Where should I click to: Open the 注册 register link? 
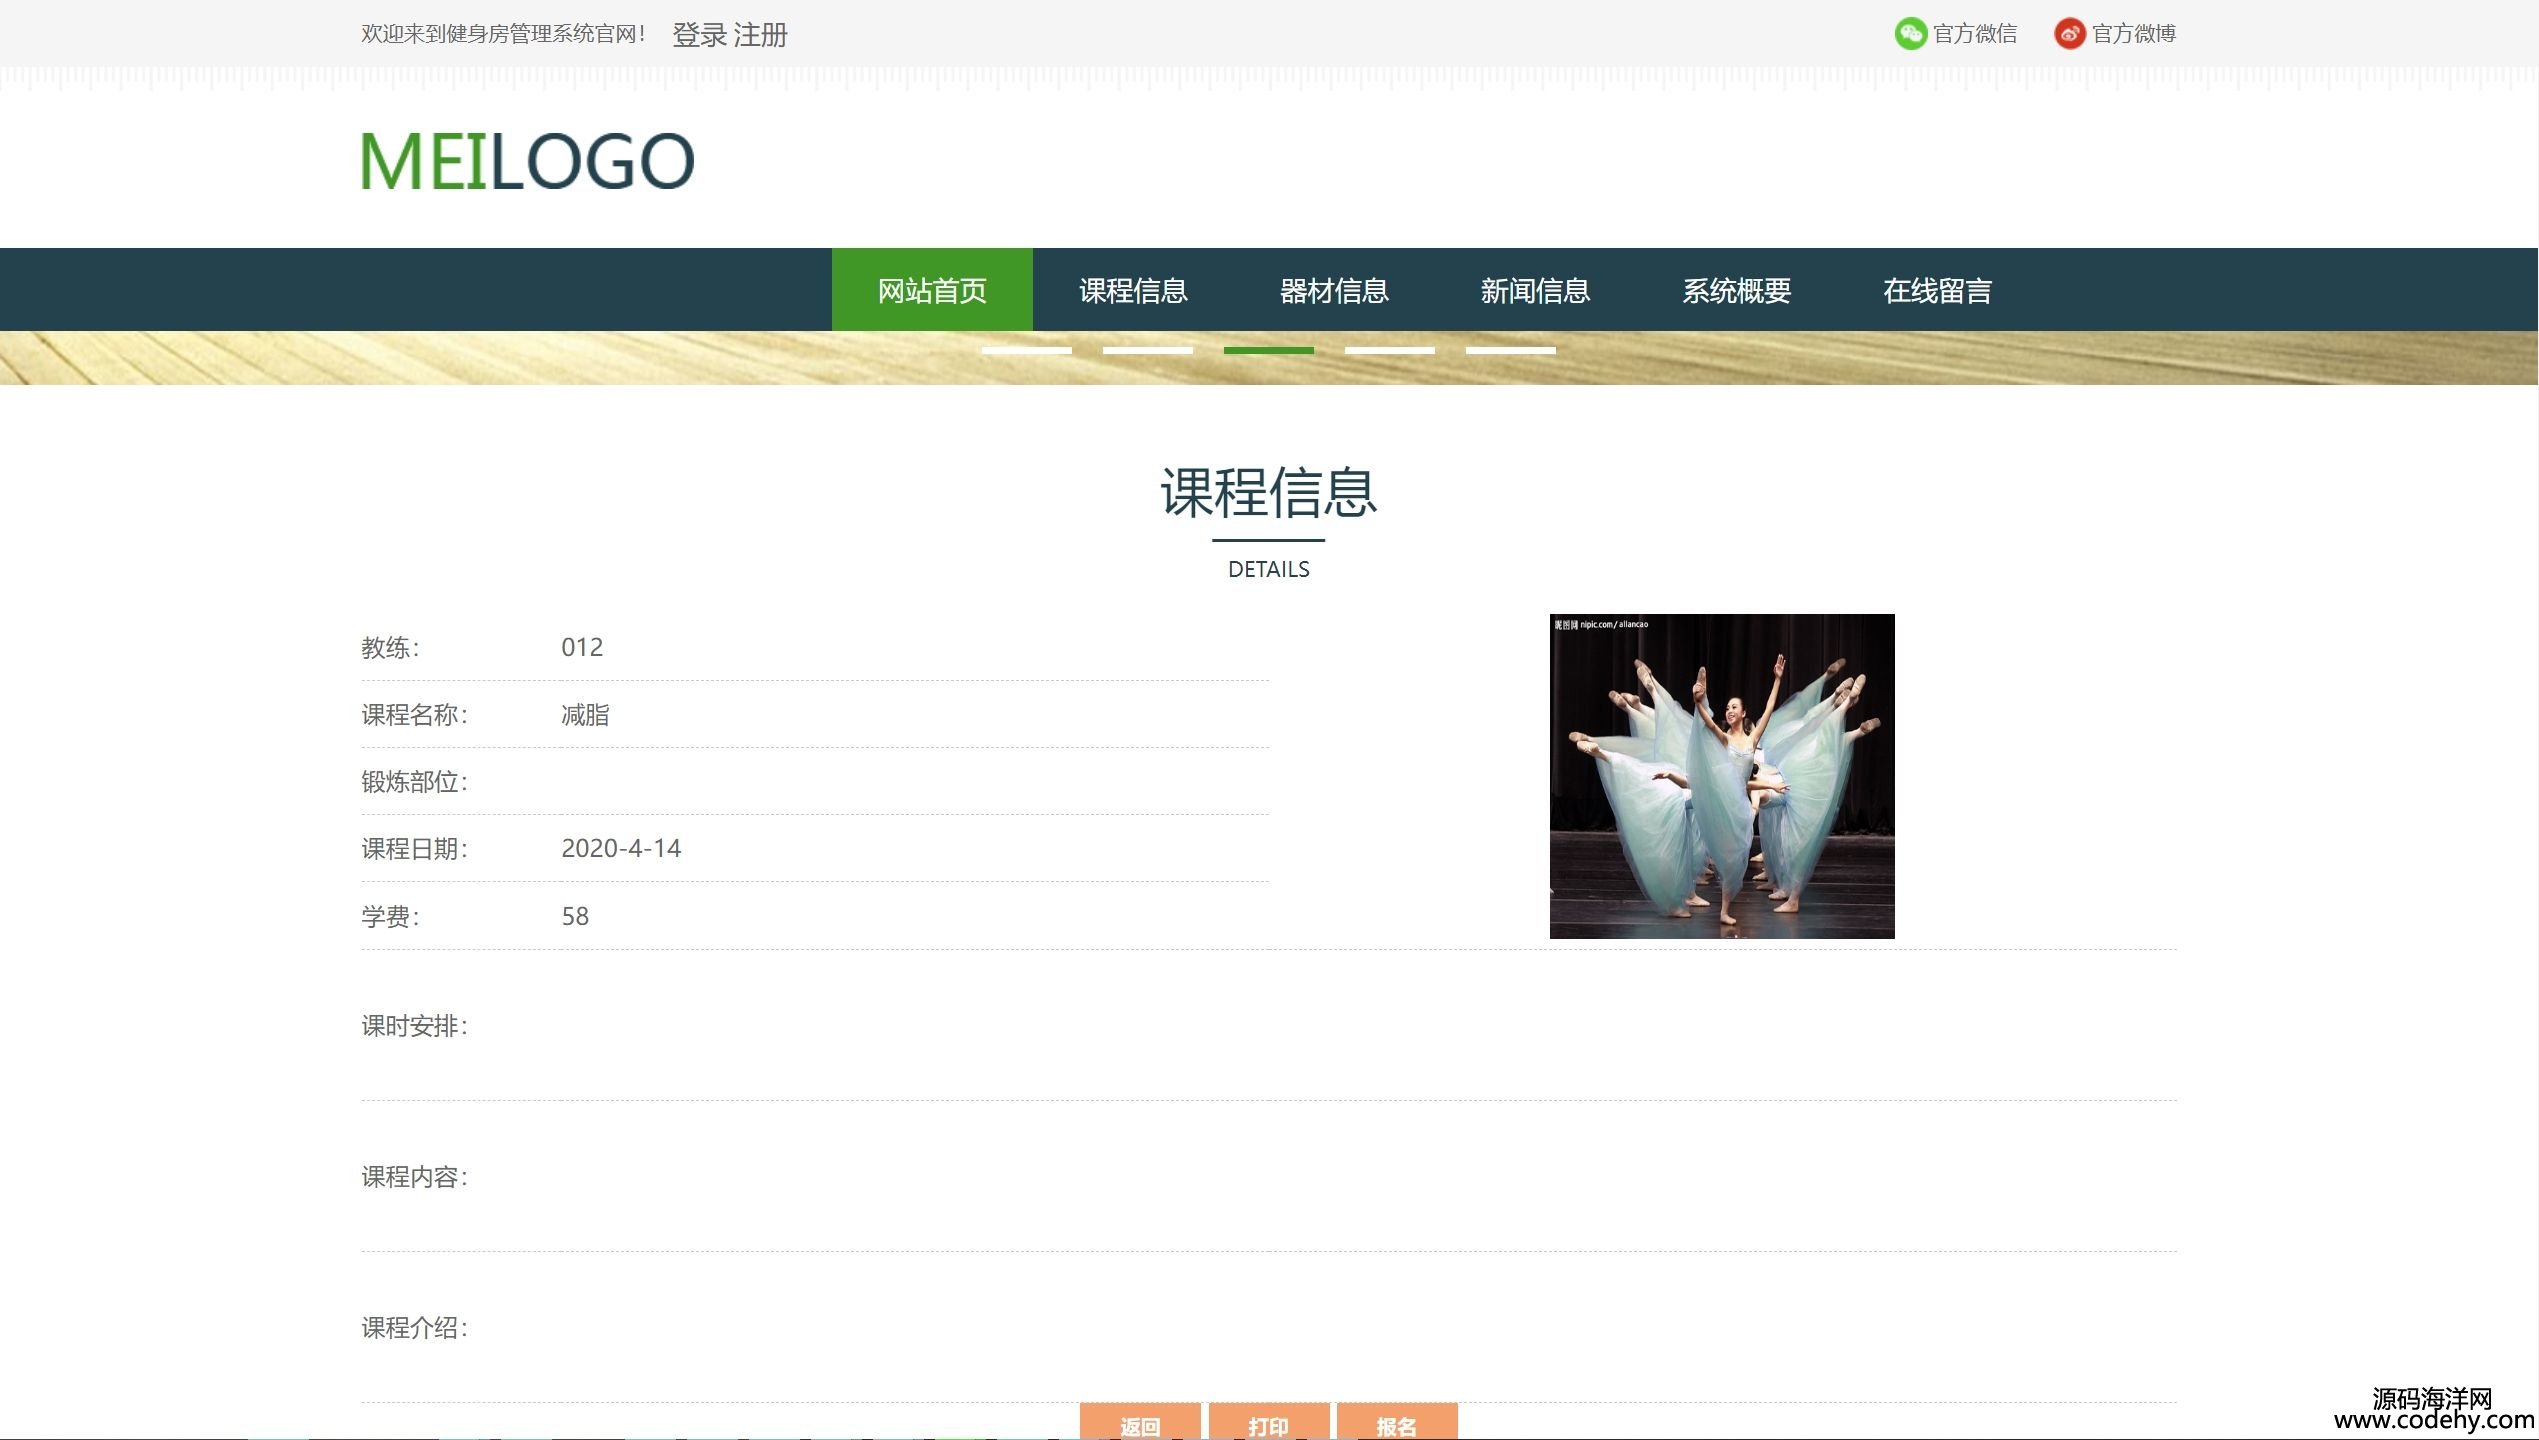tap(760, 35)
